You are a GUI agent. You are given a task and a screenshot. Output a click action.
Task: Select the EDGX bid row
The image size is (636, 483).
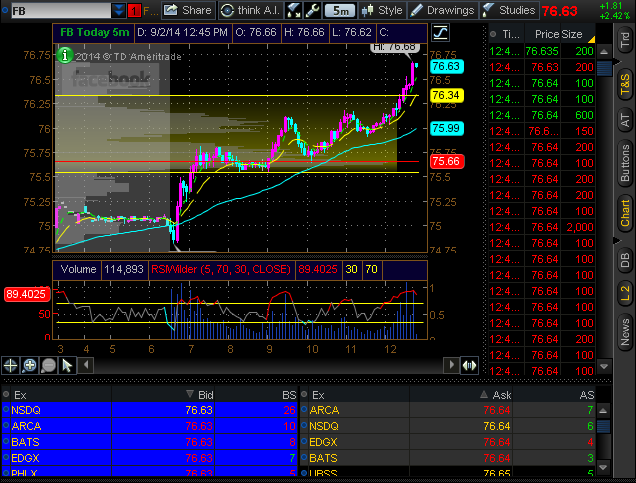[149, 458]
